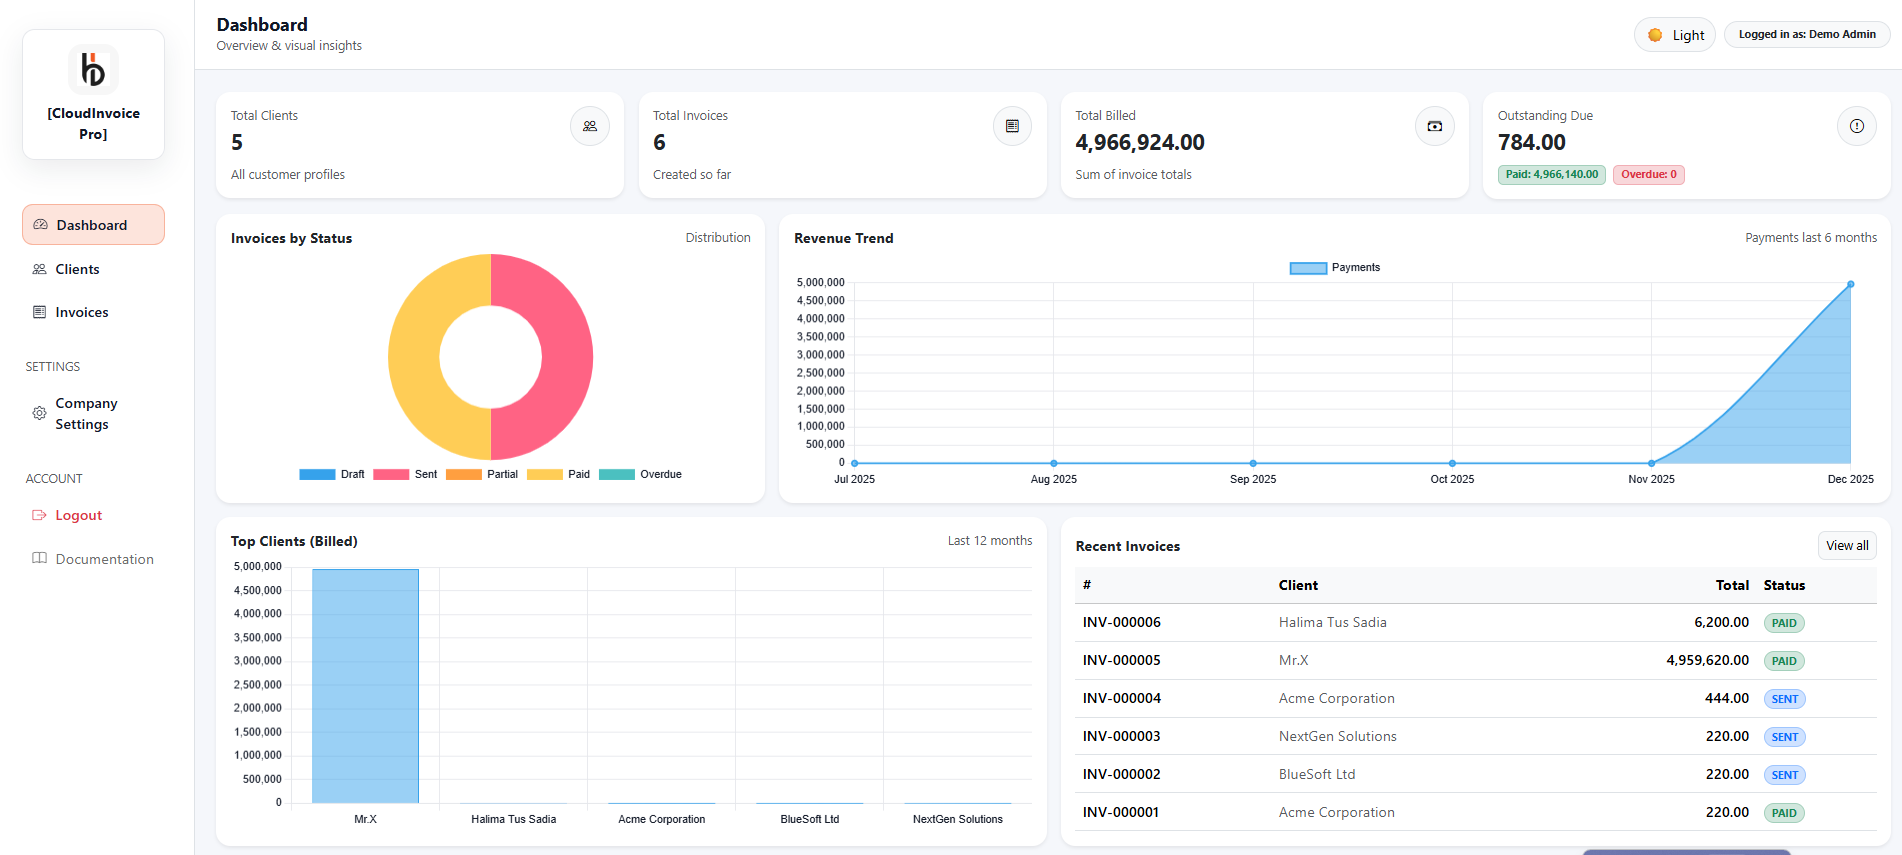Image resolution: width=1902 pixels, height=855 pixels.
Task: Click the Paid: 4,966,140.00 badge
Action: click(x=1551, y=174)
